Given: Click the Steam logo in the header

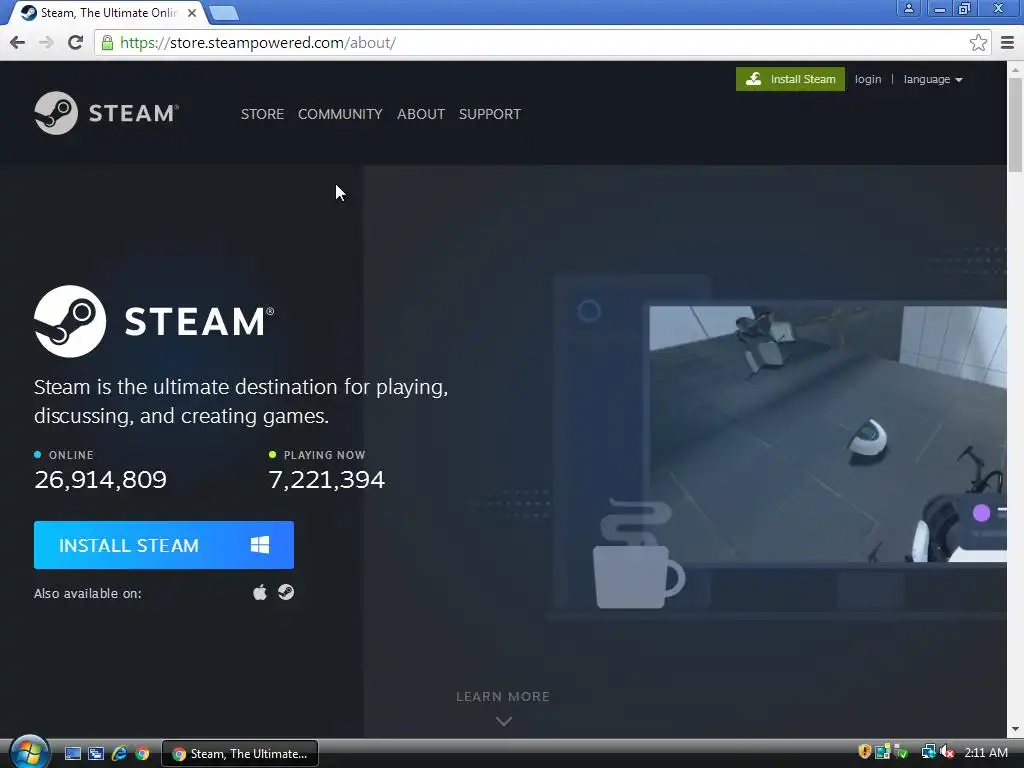Looking at the screenshot, I should 106,113.
